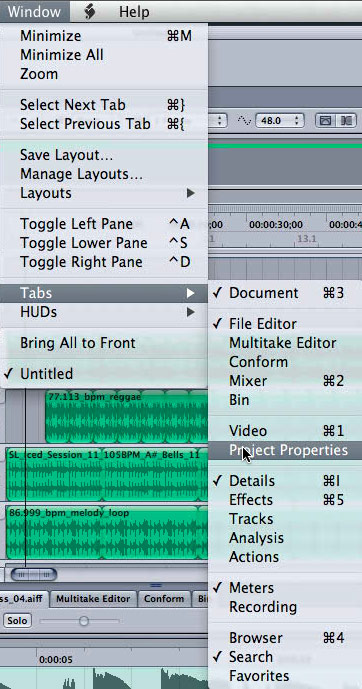Click the timeline zoom scroll thumb
The width and height of the screenshot is (362, 689).
34,574
